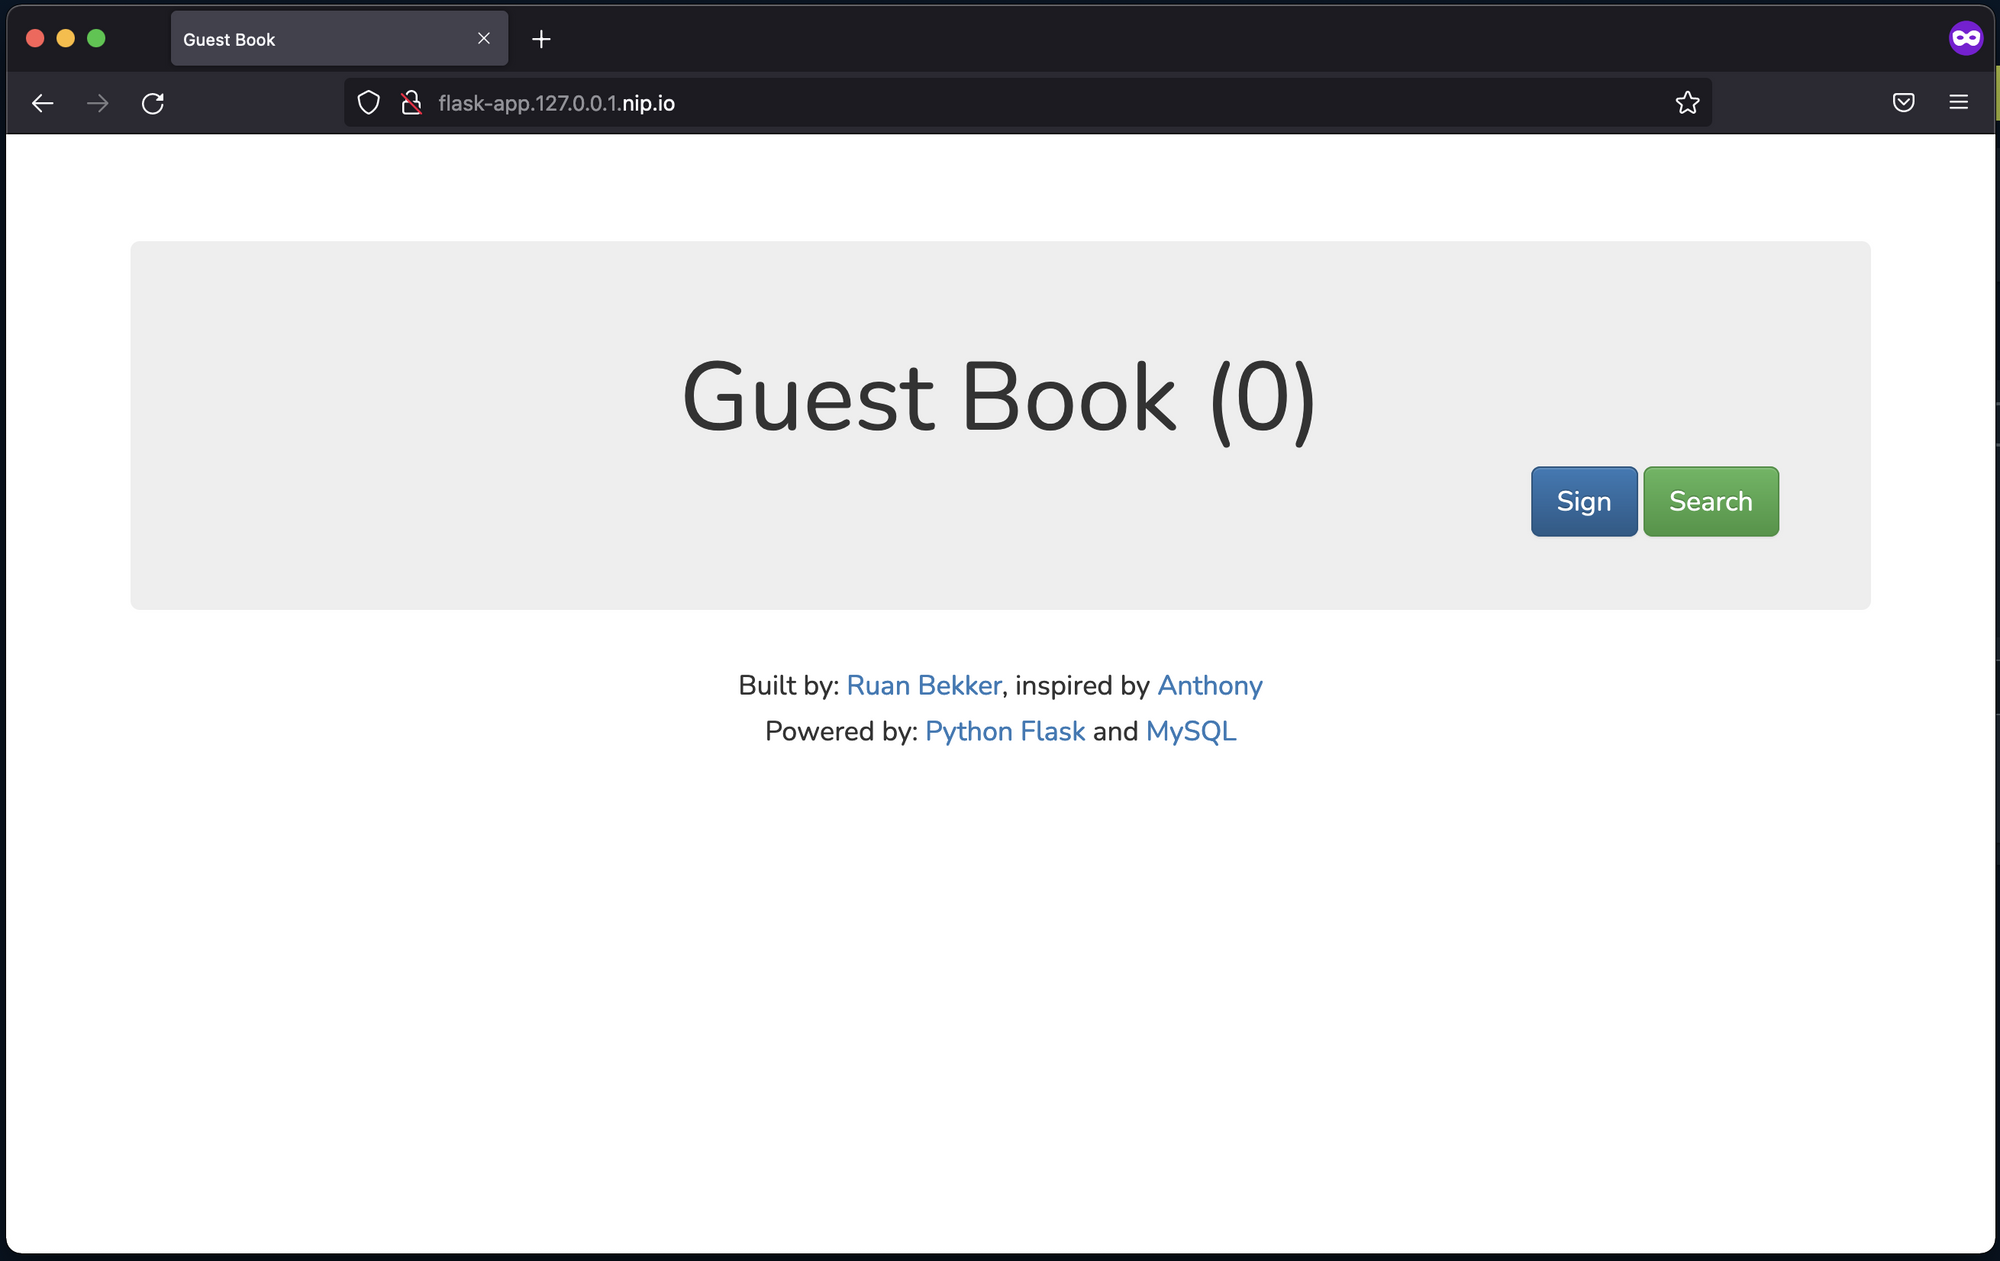The width and height of the screenshot is (2000, 1261).
Task: Follow the Anthony link
Action: pyautogui.click(x=1209, y=685)
